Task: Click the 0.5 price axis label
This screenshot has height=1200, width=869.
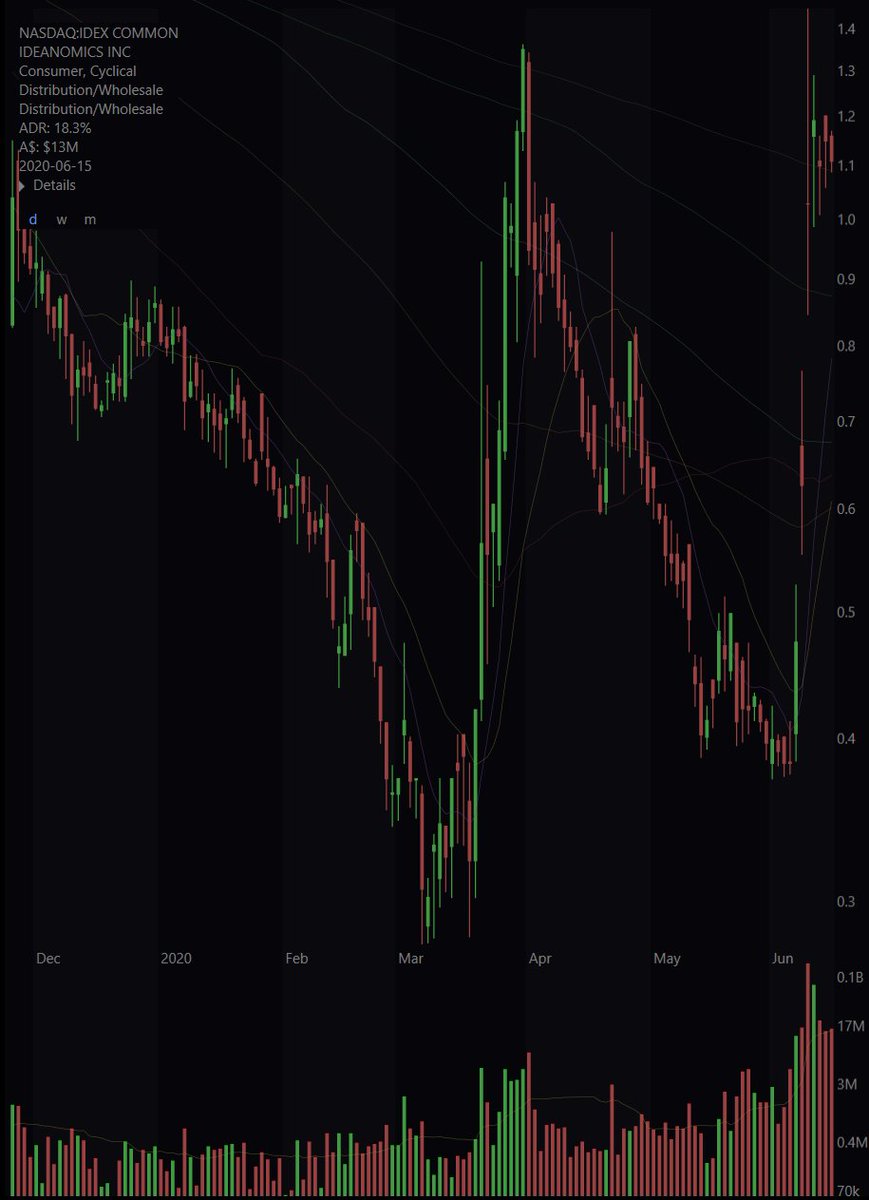Action: pos(846,613)
